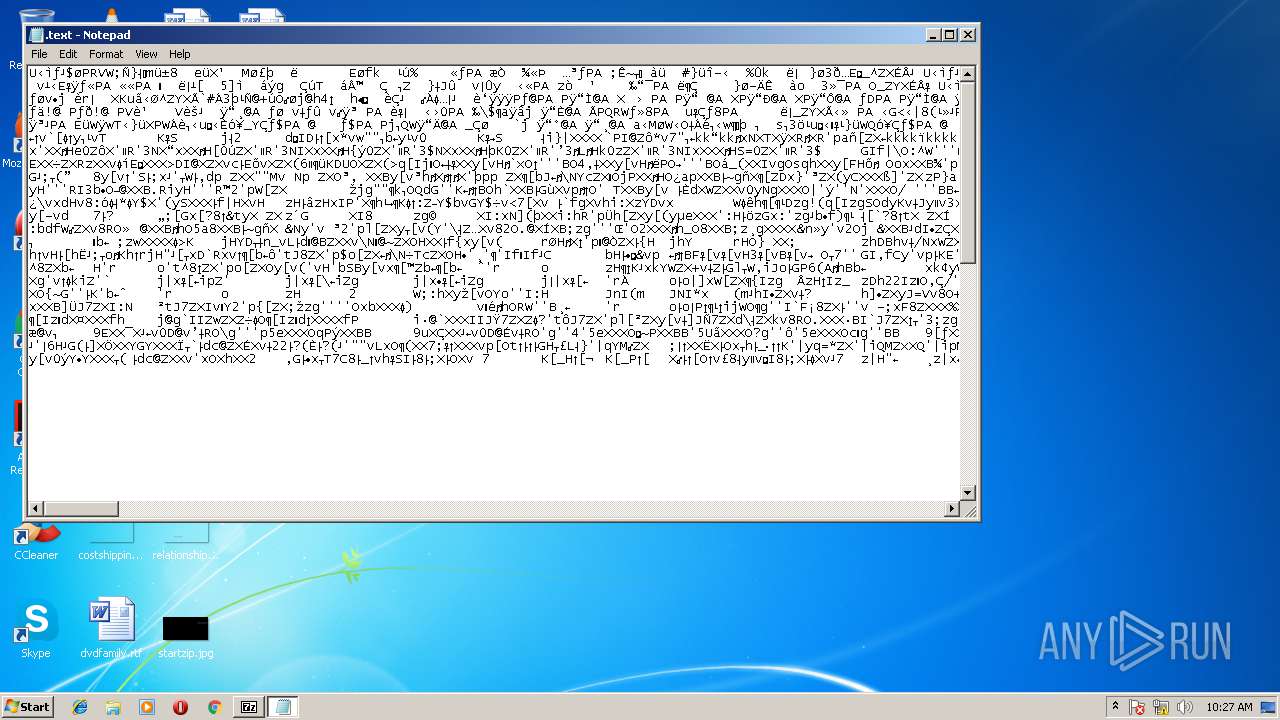Image resolution: width=1280 pixels, height=720 pixels.
Task: Close the .text Notepad window
Action: point(967,34)
